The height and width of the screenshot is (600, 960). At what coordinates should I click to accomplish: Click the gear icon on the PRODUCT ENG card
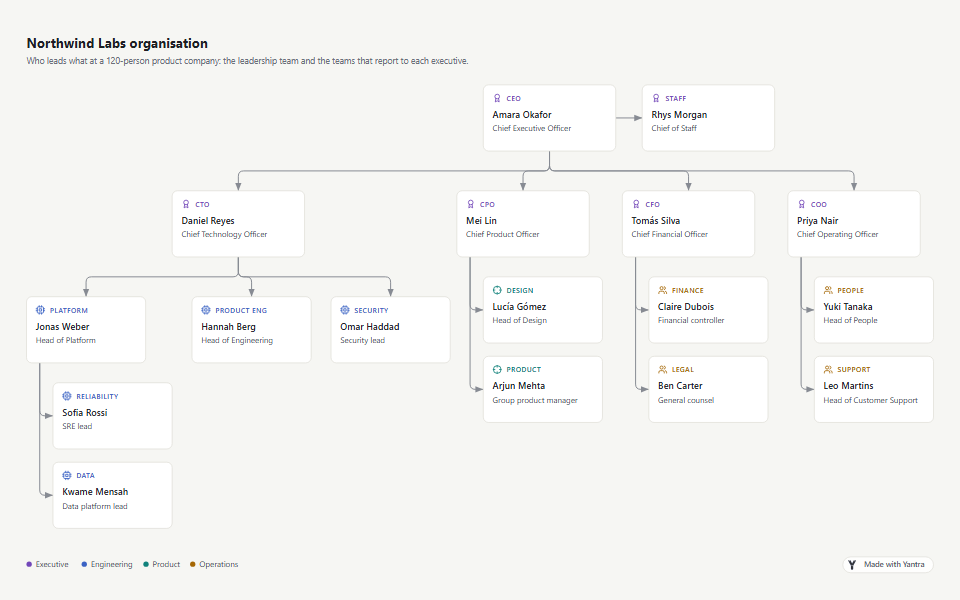[206, 310]
